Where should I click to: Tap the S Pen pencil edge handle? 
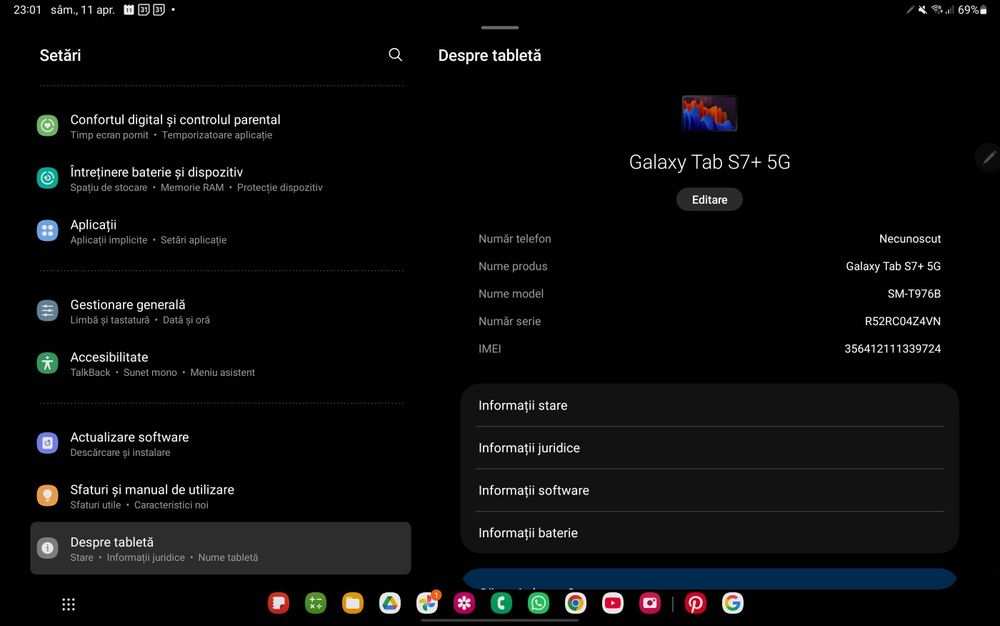pos(989,157)
